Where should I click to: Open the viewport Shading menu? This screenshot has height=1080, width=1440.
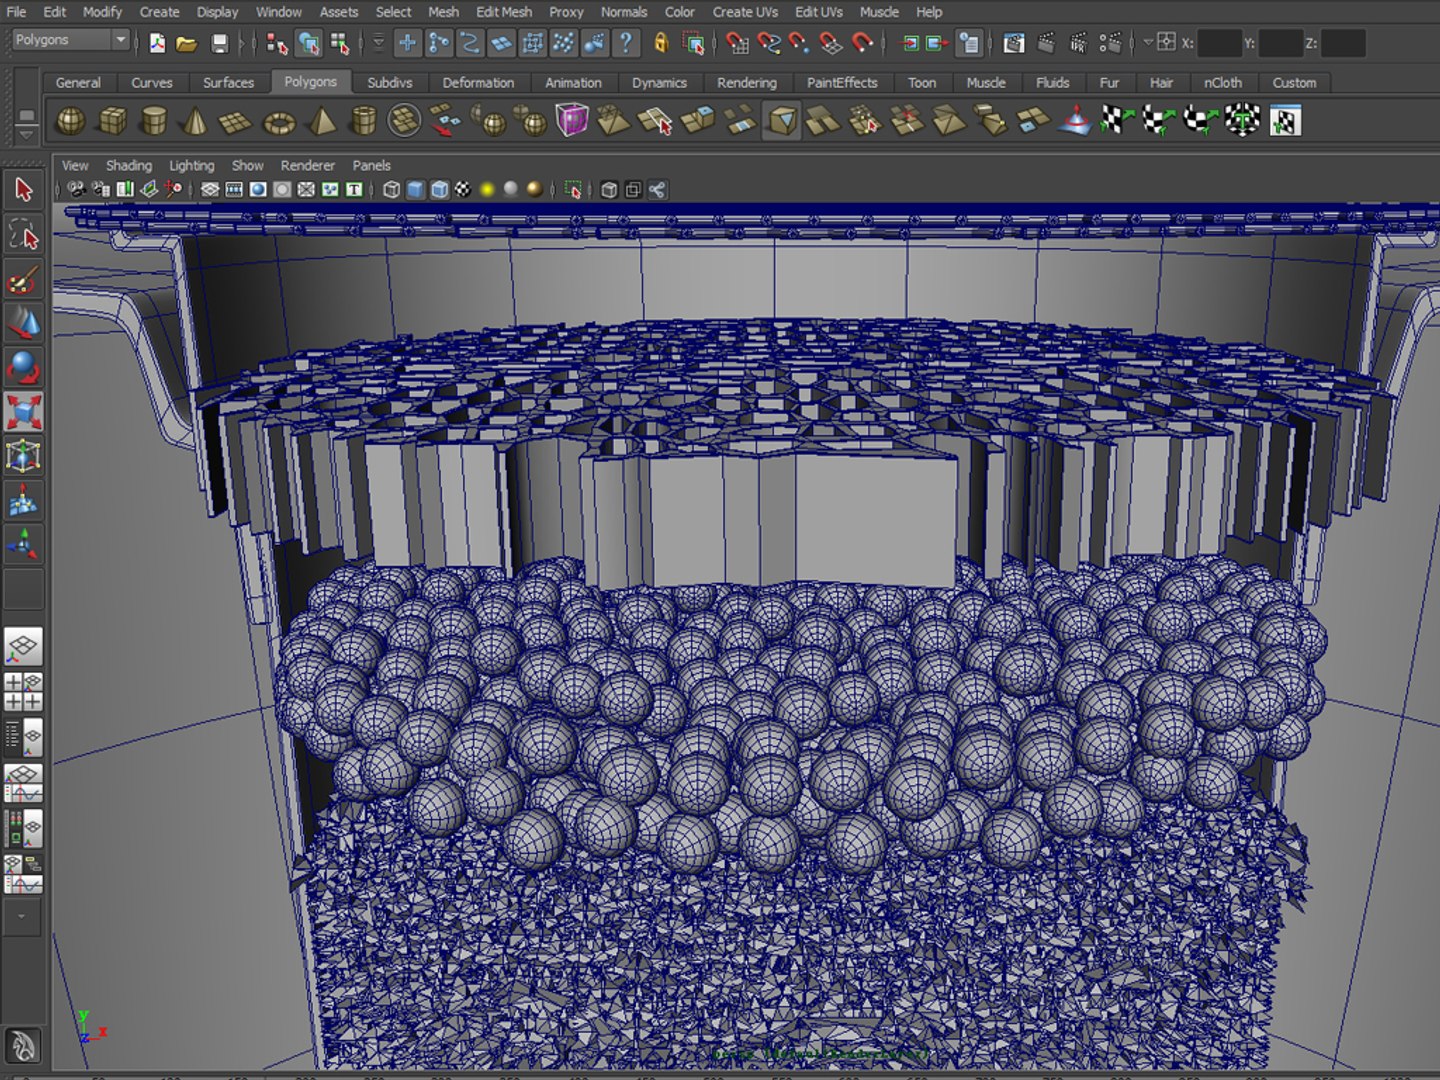tap(129, 166)
